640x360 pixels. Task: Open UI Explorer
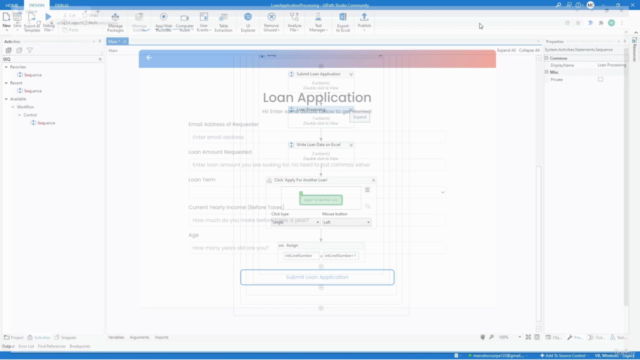(x=248, y=22)
